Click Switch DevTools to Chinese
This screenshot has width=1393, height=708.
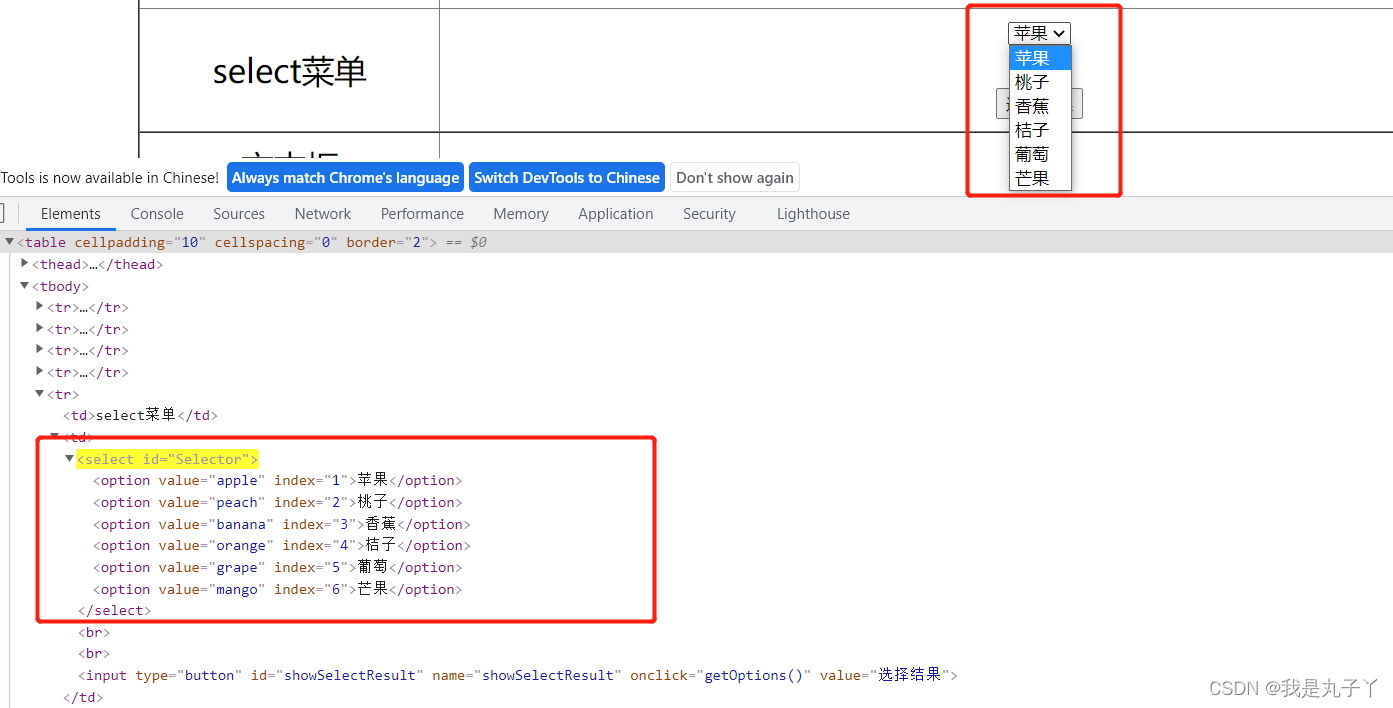click(x=566, y=177)
